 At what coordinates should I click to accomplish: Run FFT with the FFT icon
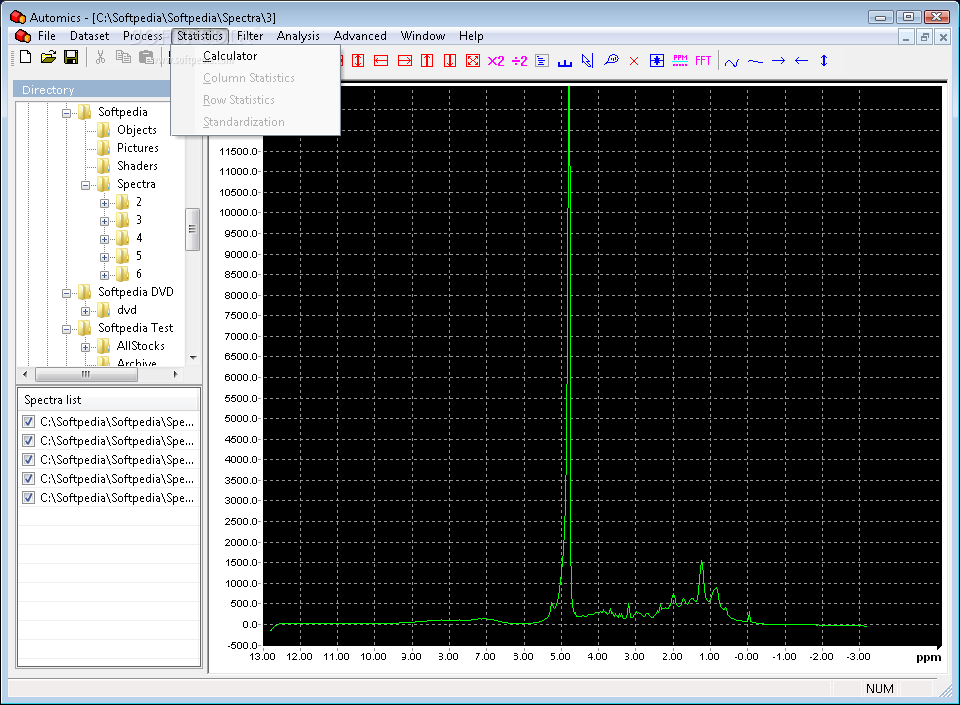coord(703,60)
